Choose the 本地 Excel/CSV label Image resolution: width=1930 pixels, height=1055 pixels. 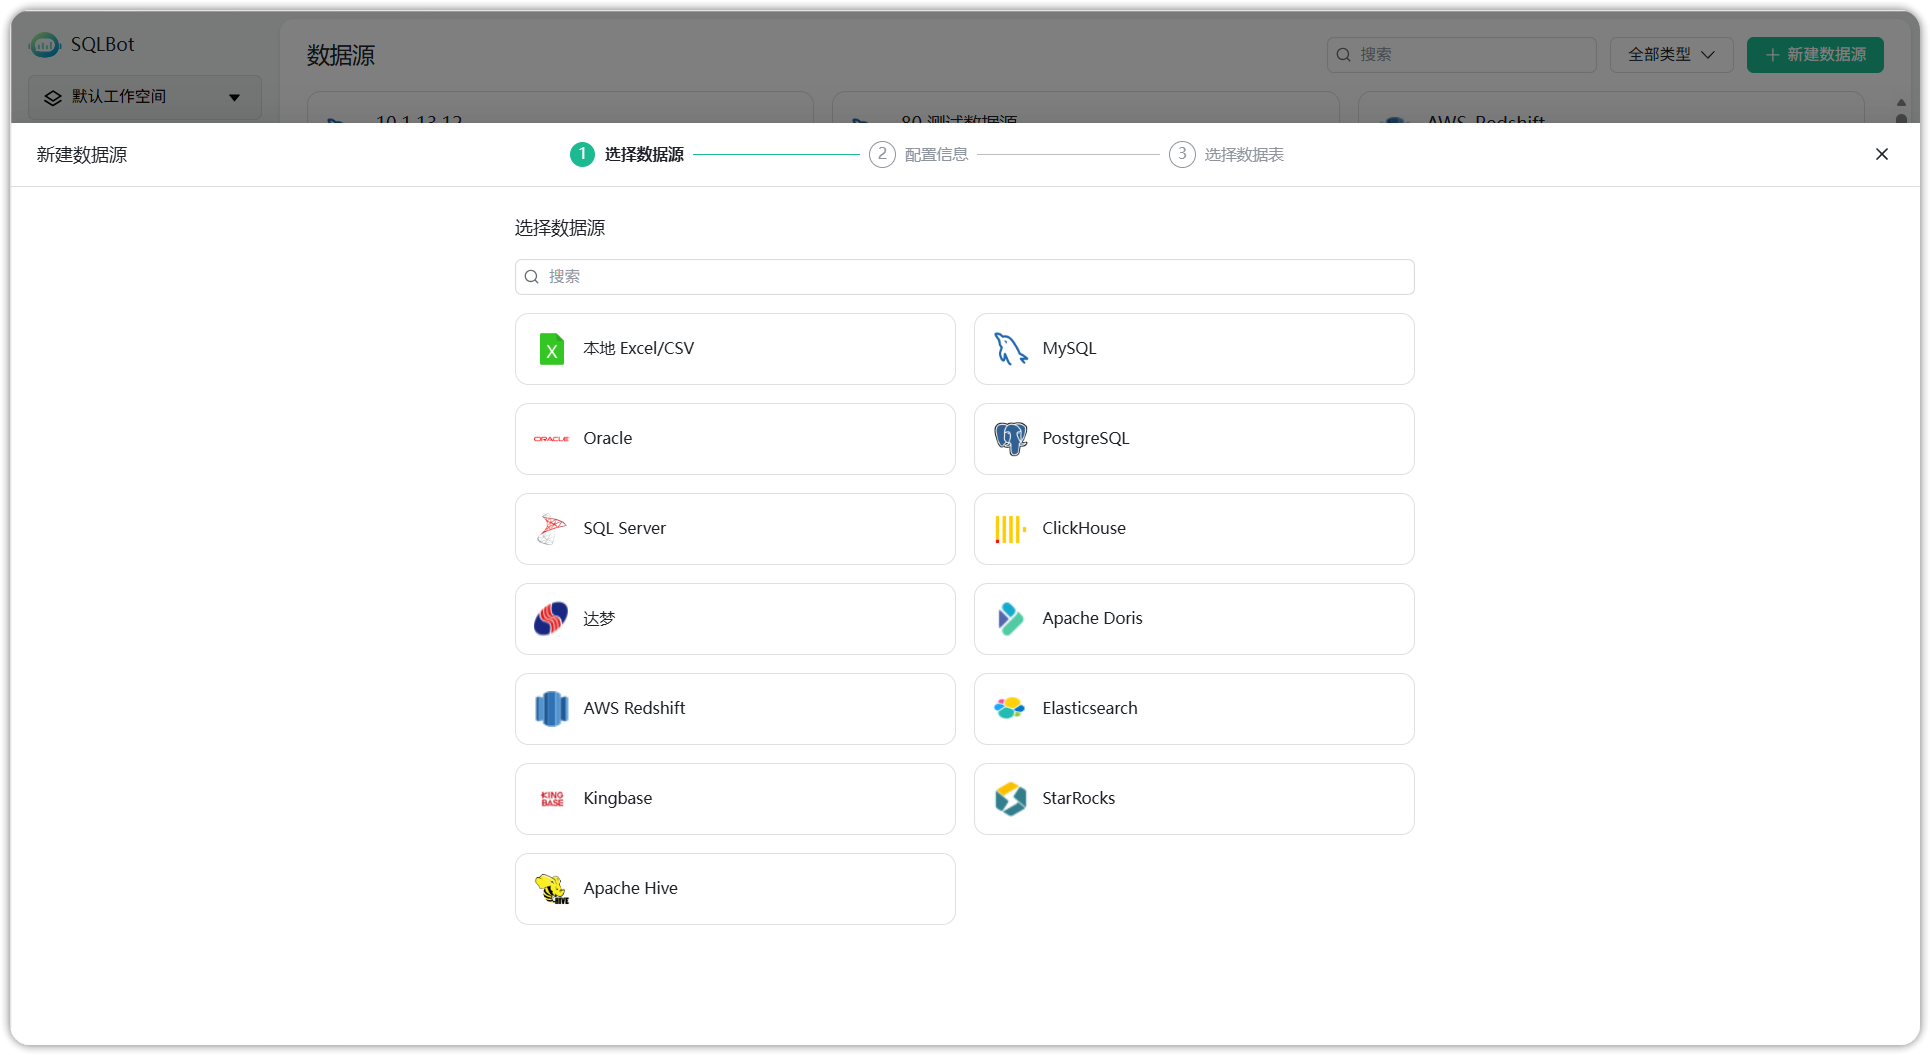[x=638, y=349]
